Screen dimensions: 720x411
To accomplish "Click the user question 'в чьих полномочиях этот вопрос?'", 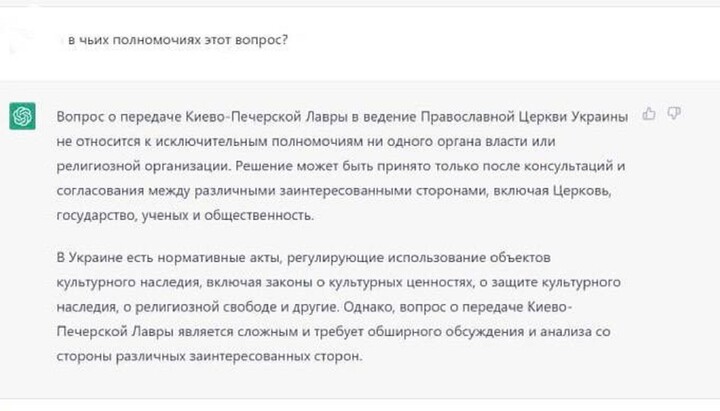I will point(178,40).
